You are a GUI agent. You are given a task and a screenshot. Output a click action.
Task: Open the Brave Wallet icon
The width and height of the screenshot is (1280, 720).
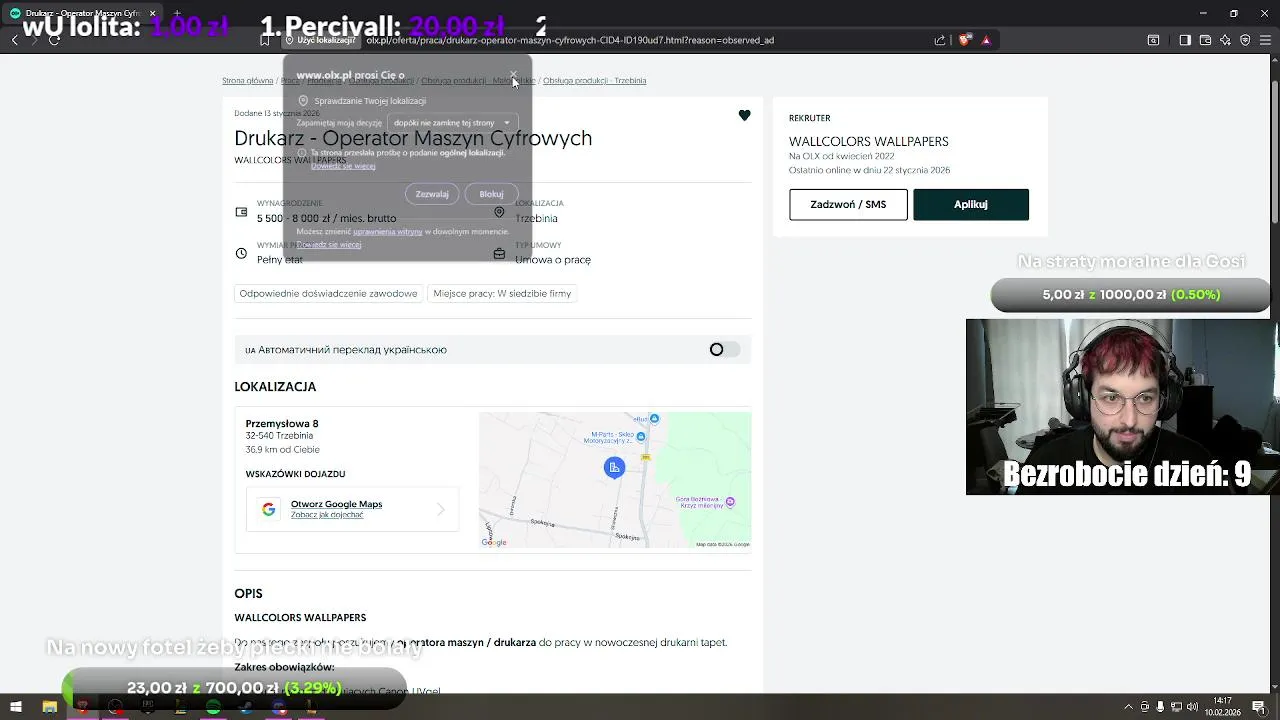[1205, 40]
